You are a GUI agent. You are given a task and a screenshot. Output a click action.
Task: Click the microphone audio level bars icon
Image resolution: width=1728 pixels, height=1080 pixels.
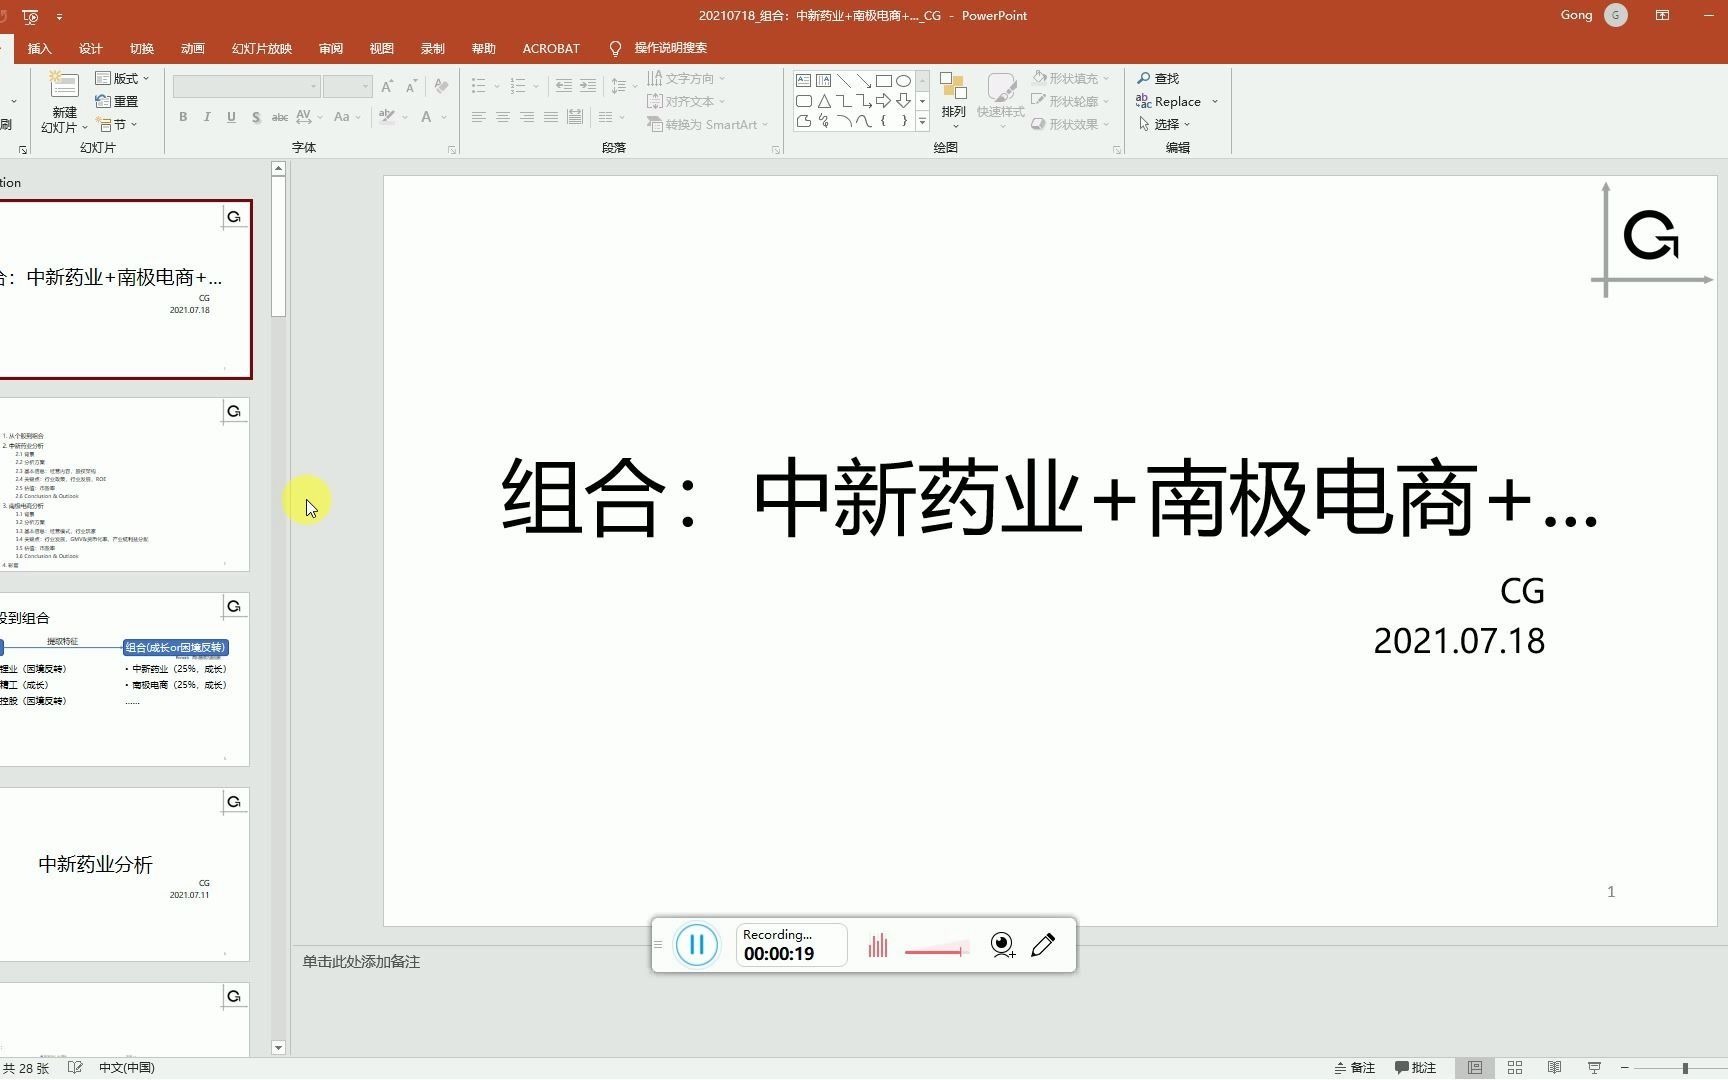[x=878, y=945]
